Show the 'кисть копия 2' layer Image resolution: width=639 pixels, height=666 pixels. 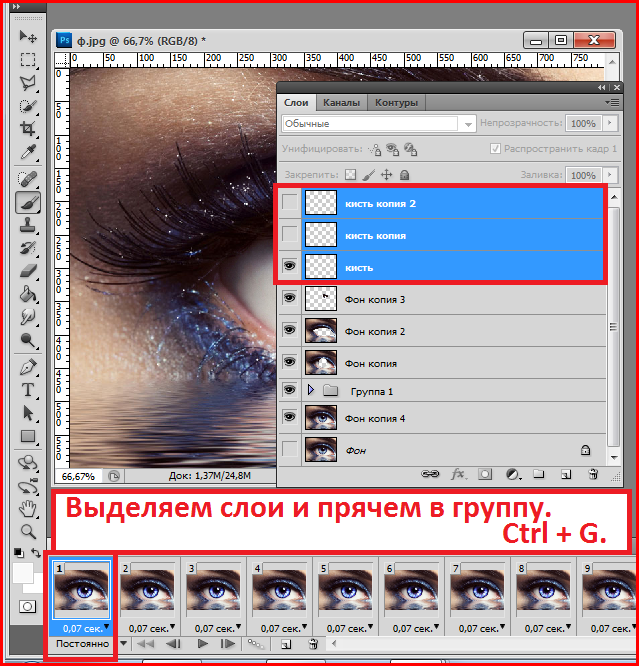290,203
